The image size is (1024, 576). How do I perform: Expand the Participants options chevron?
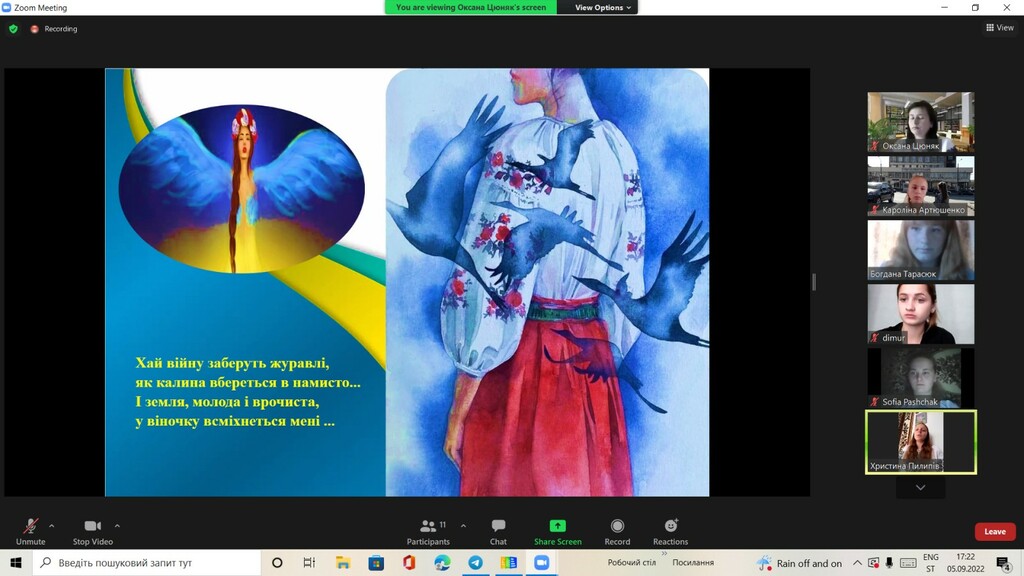[x=463, y=525]
